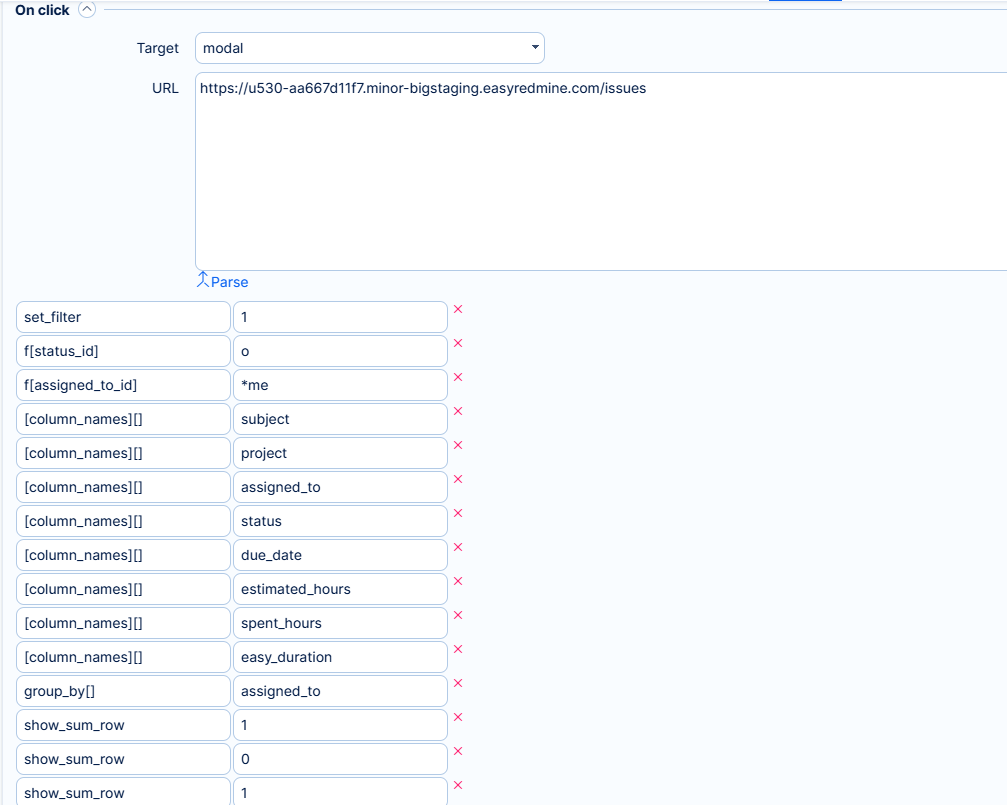
Task: Collapse the On click section
Action: click(87, 10)
